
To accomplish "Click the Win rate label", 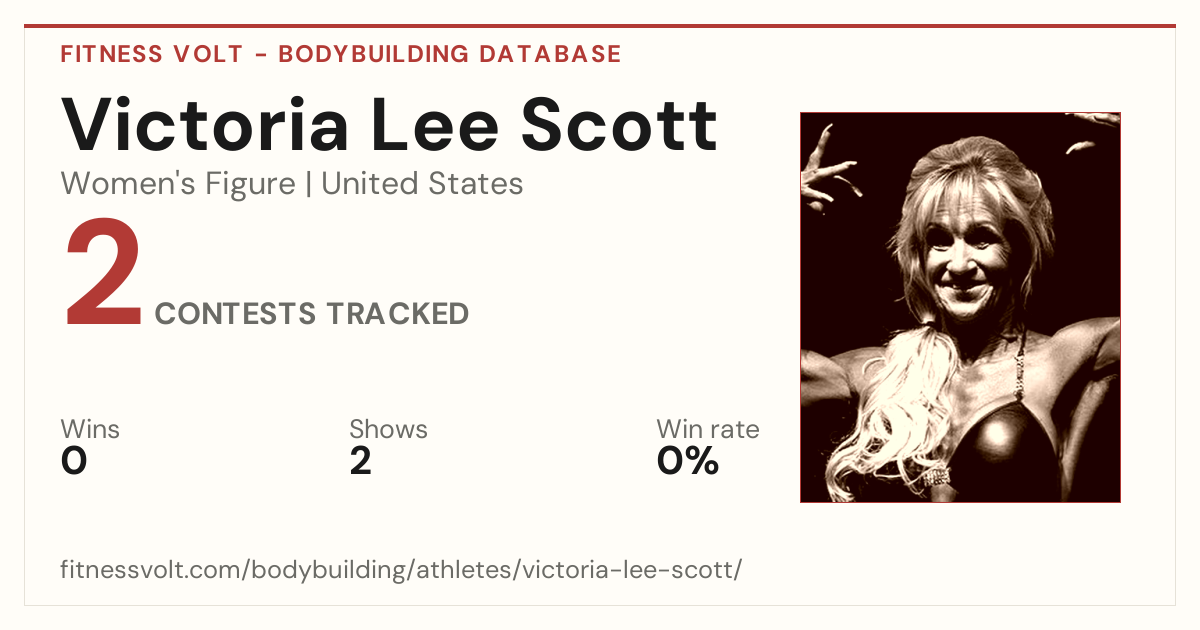I will coord(707,430).
